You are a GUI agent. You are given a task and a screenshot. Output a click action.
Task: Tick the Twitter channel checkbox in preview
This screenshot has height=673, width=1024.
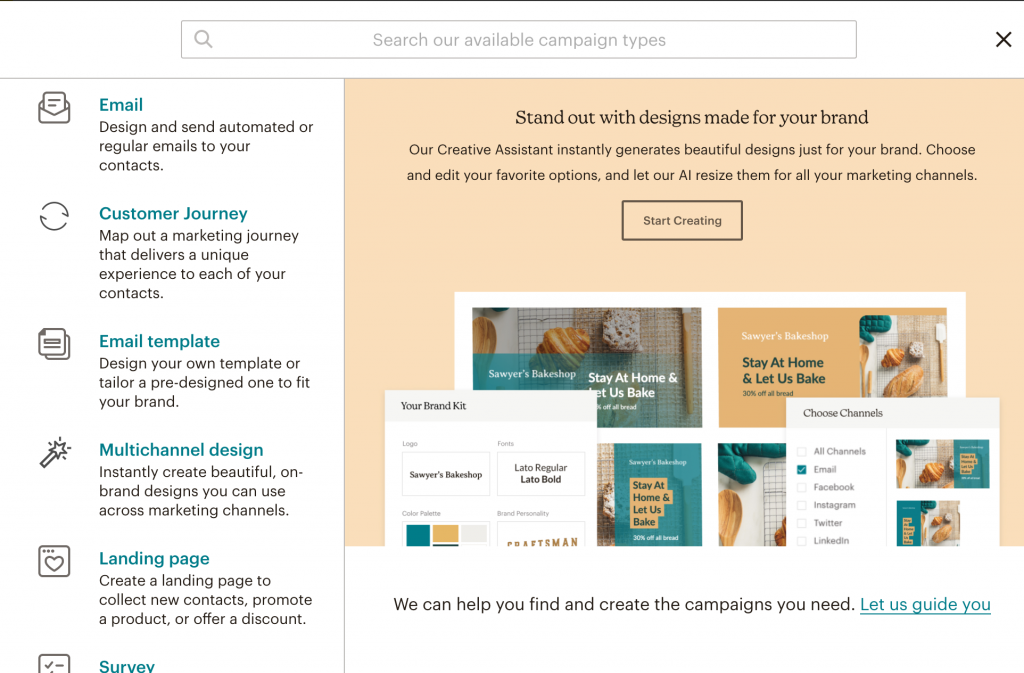tap(801, 523)
